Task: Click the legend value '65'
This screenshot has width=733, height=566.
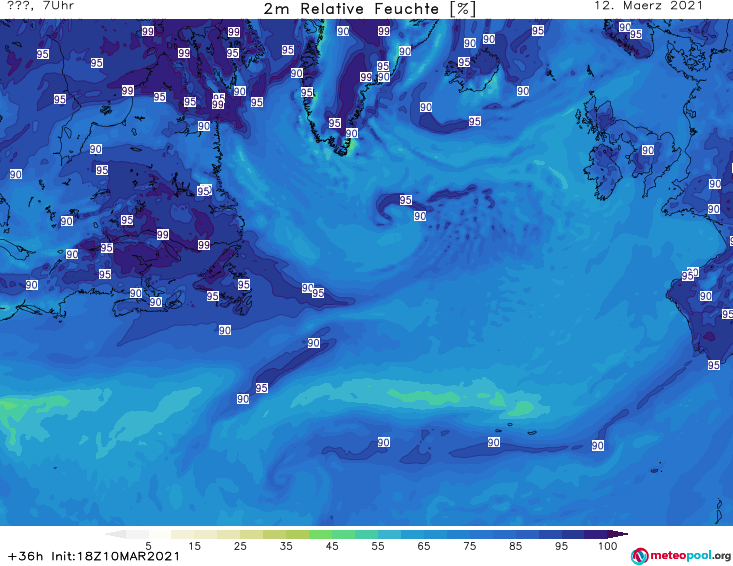Action: pos(424,546)
